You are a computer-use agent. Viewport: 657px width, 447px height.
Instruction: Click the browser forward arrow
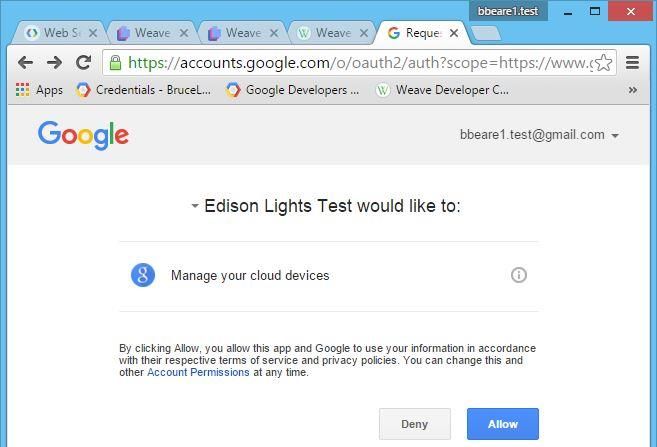54,63
